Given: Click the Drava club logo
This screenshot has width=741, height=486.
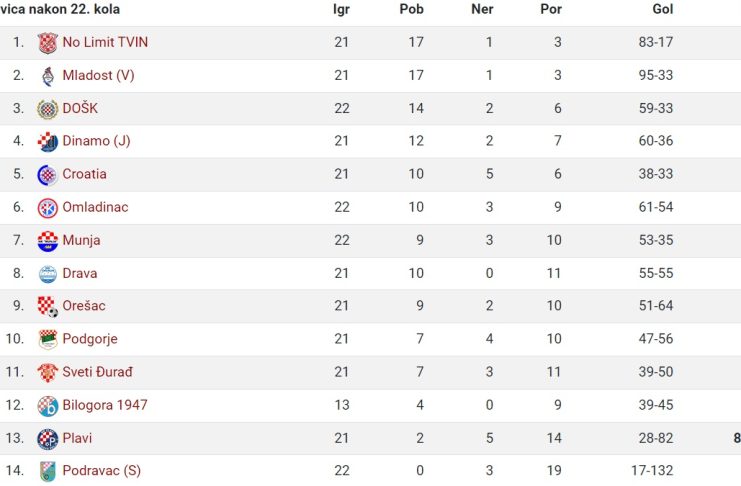Looking at the screenshot, I should coord(48,274).
